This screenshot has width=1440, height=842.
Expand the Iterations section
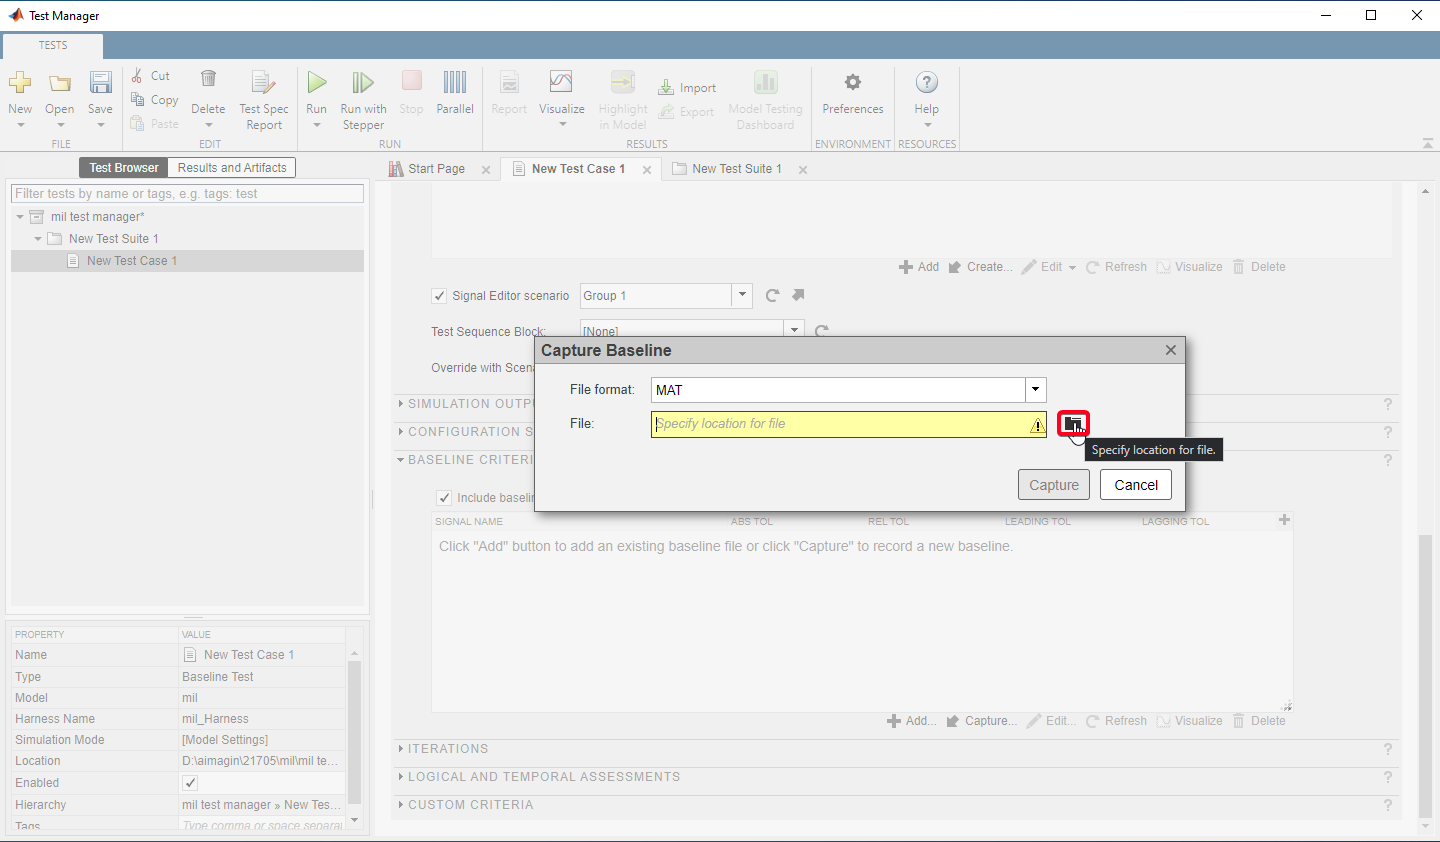click(x=448, y=749)
